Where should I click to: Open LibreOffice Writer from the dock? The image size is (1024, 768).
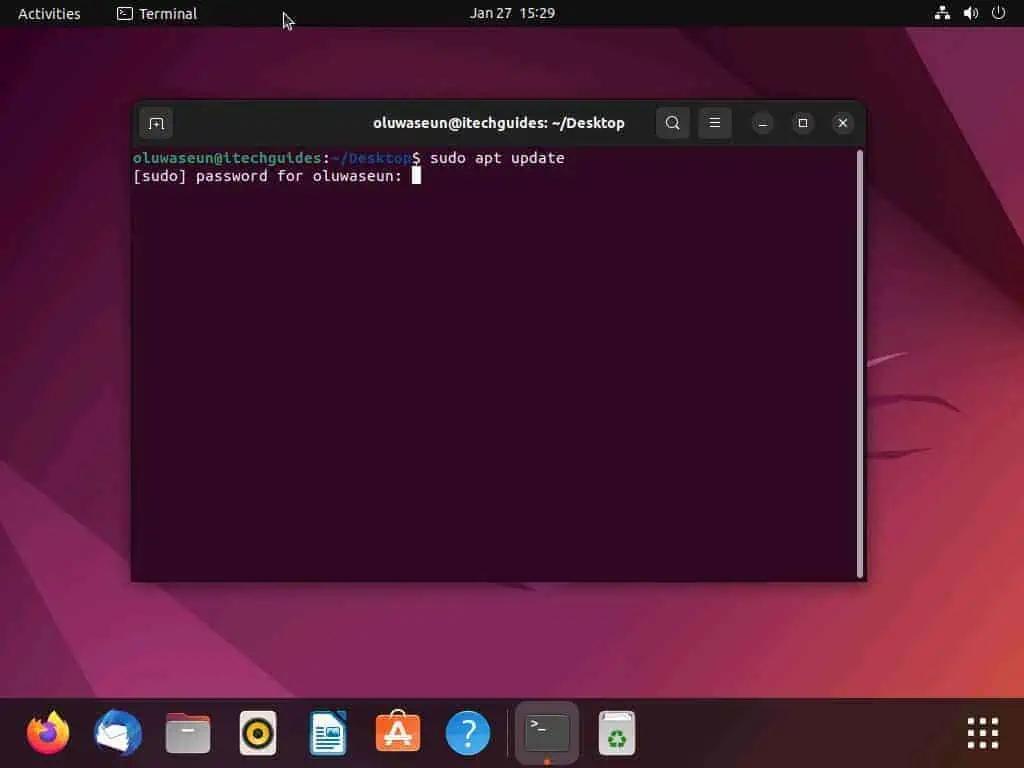point(327,732)
